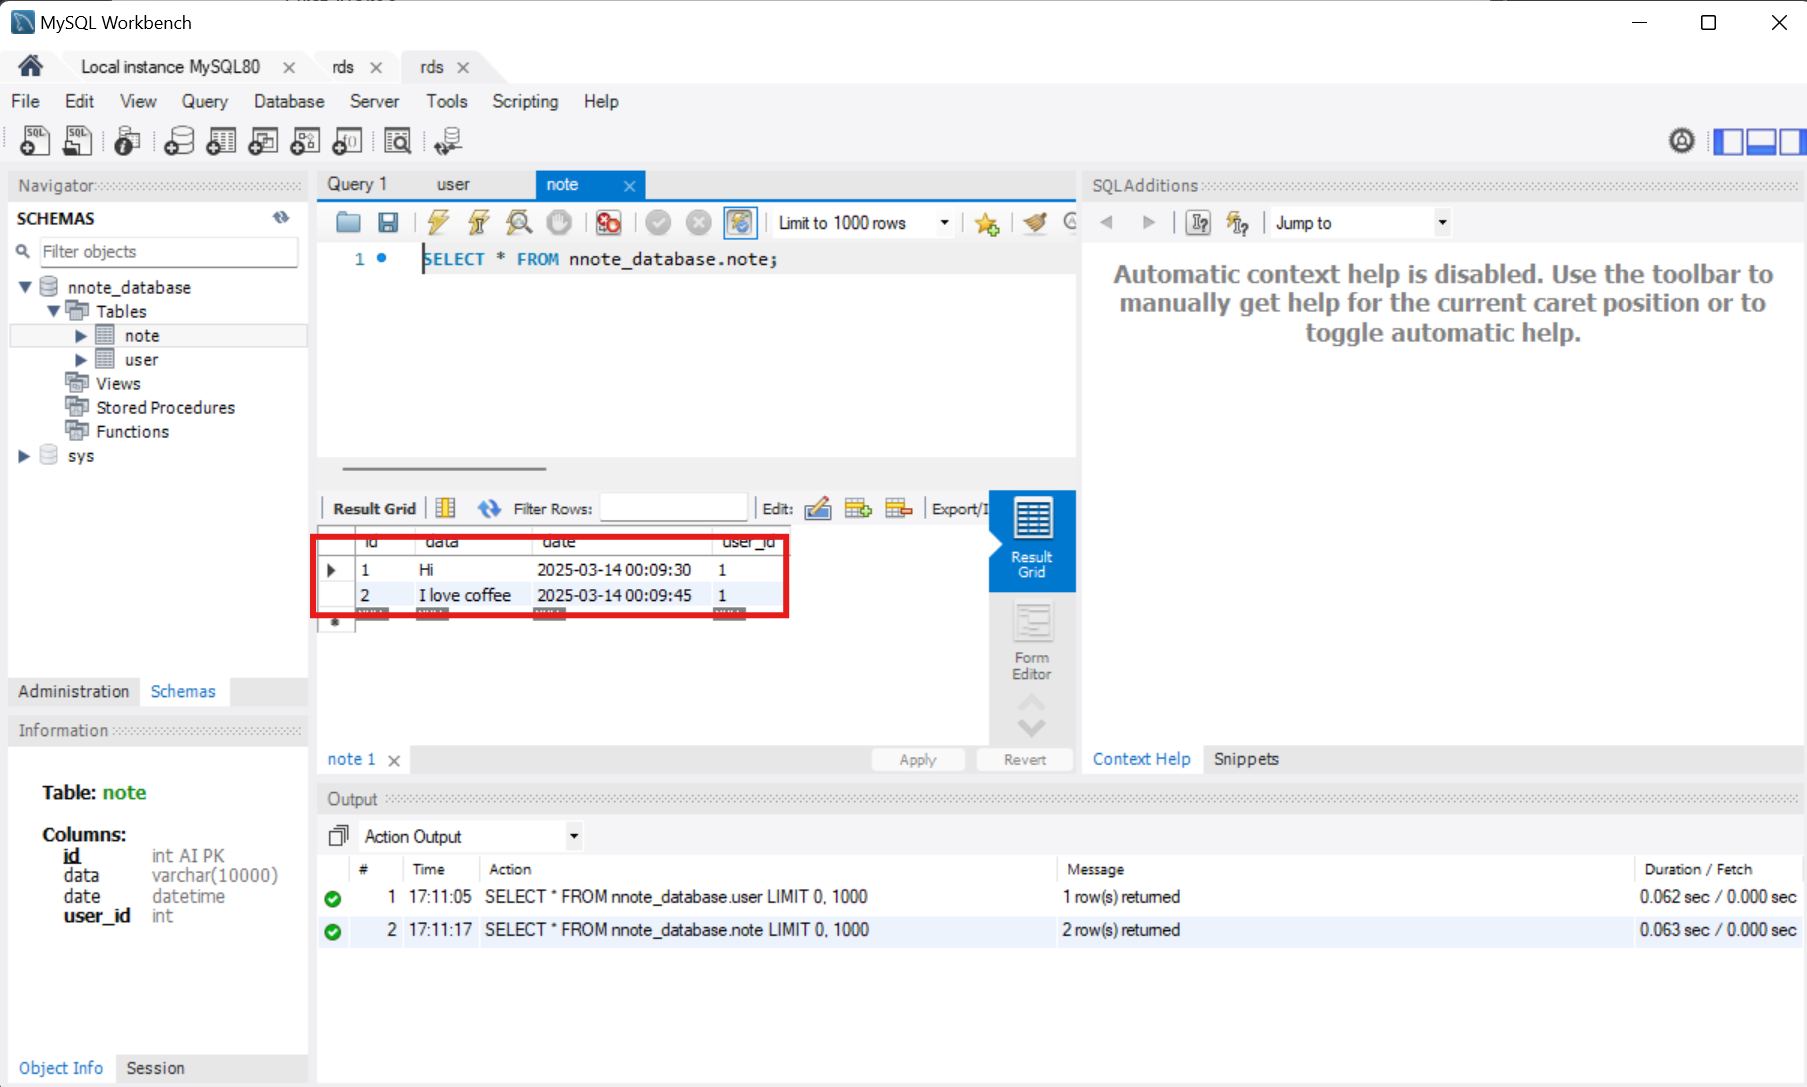
Task: Open the Administration navigator tab
Action: [x=73, y=691]
